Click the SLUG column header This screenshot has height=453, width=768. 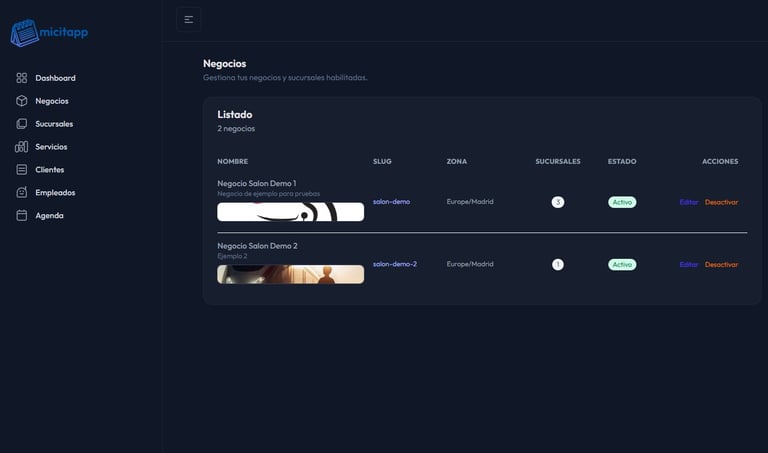[382, 161]
